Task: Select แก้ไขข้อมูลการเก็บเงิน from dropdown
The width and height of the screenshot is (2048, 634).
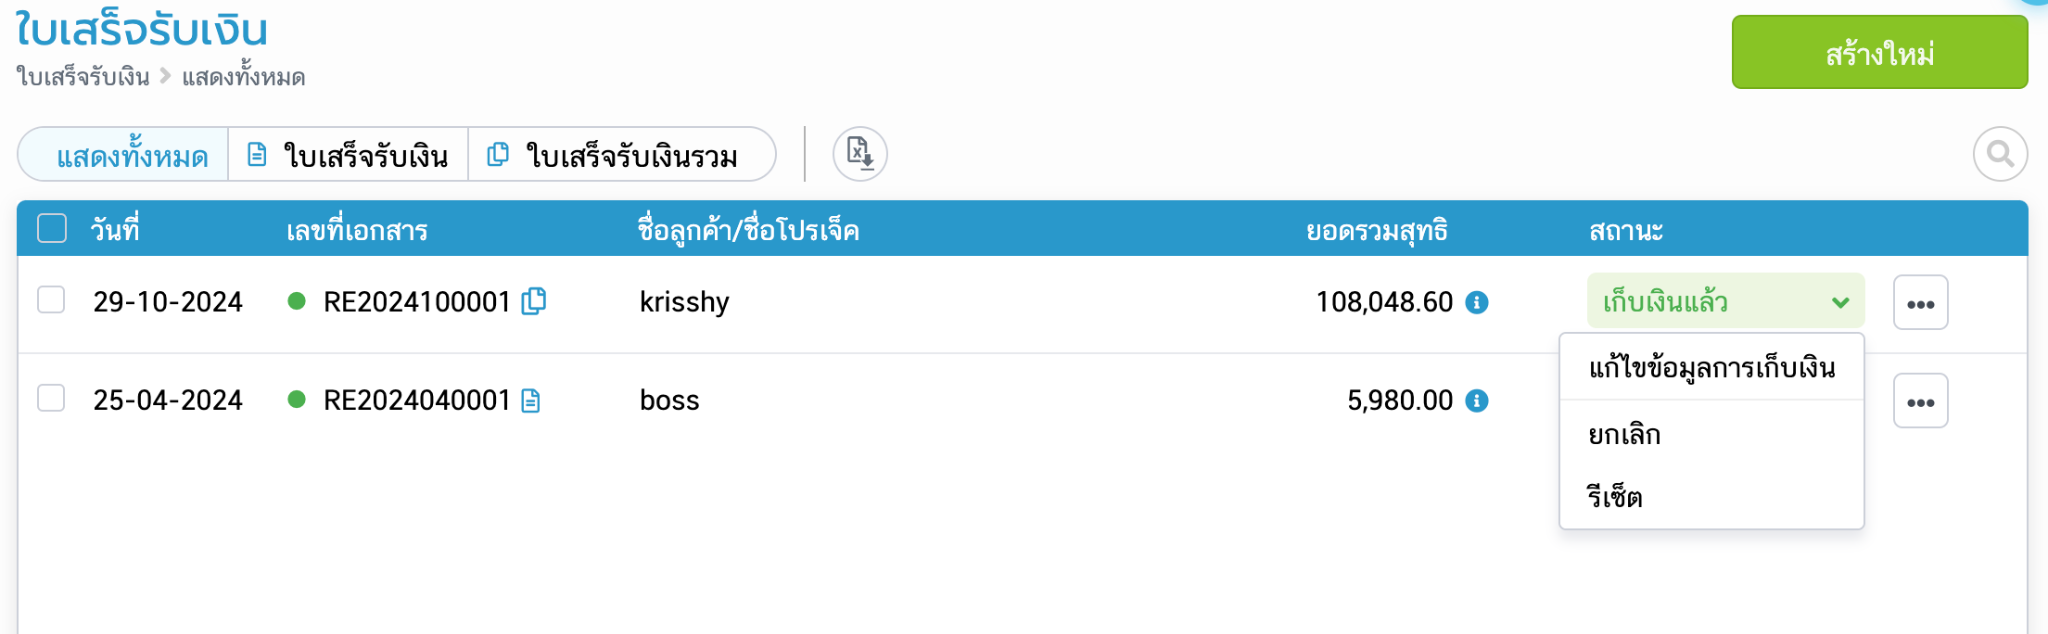Action: click(1711, 367)
